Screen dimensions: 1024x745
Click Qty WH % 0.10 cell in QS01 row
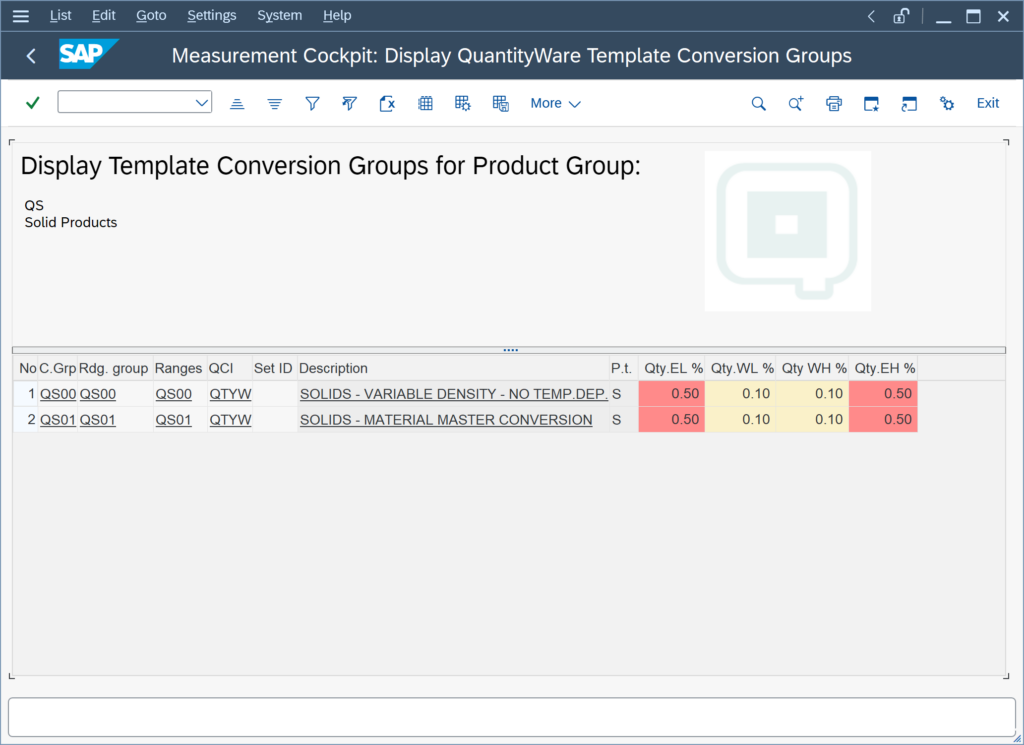812,419
